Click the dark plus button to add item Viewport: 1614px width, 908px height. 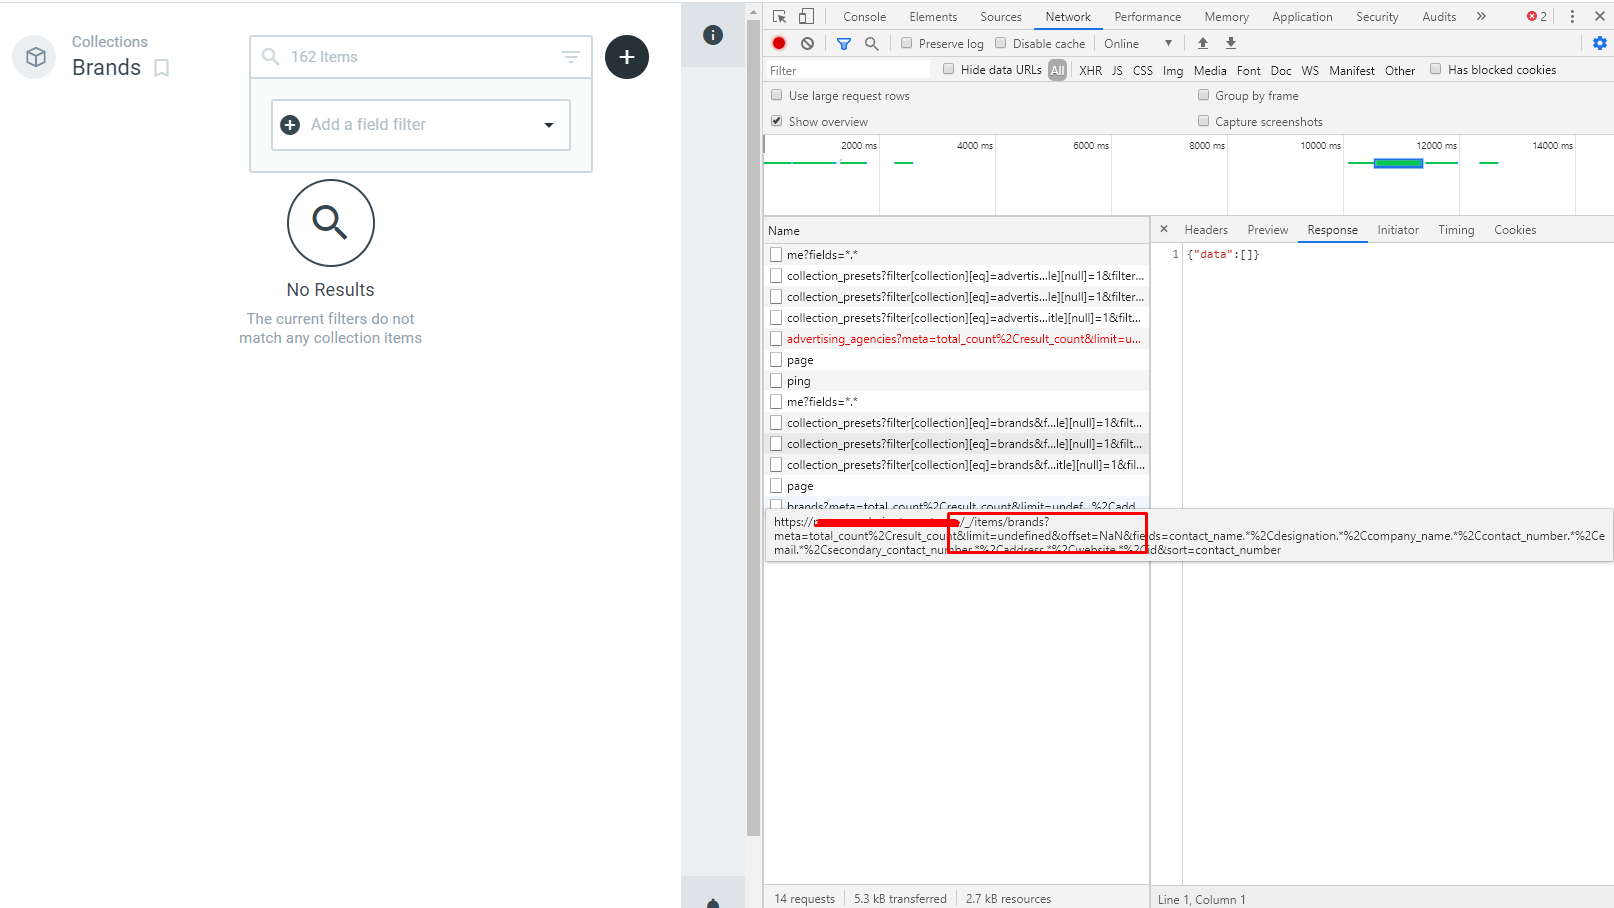click(627, 57)
